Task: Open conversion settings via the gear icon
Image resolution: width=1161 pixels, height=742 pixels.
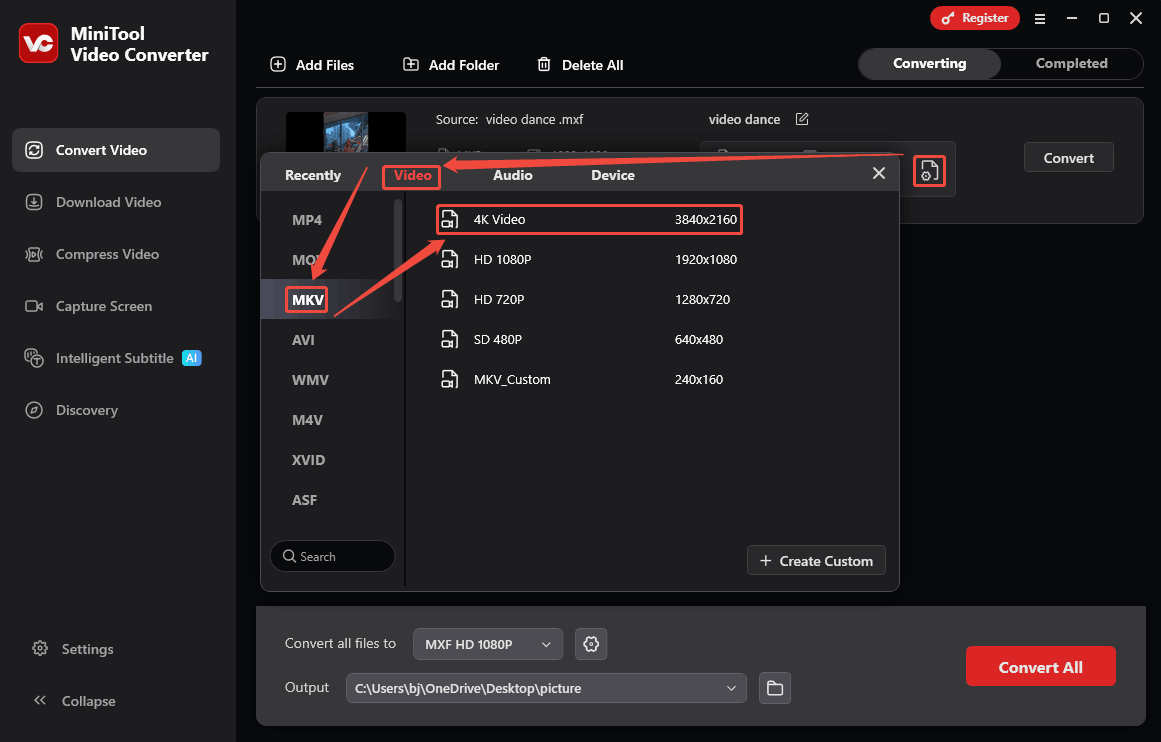Action: click(590, 644)
